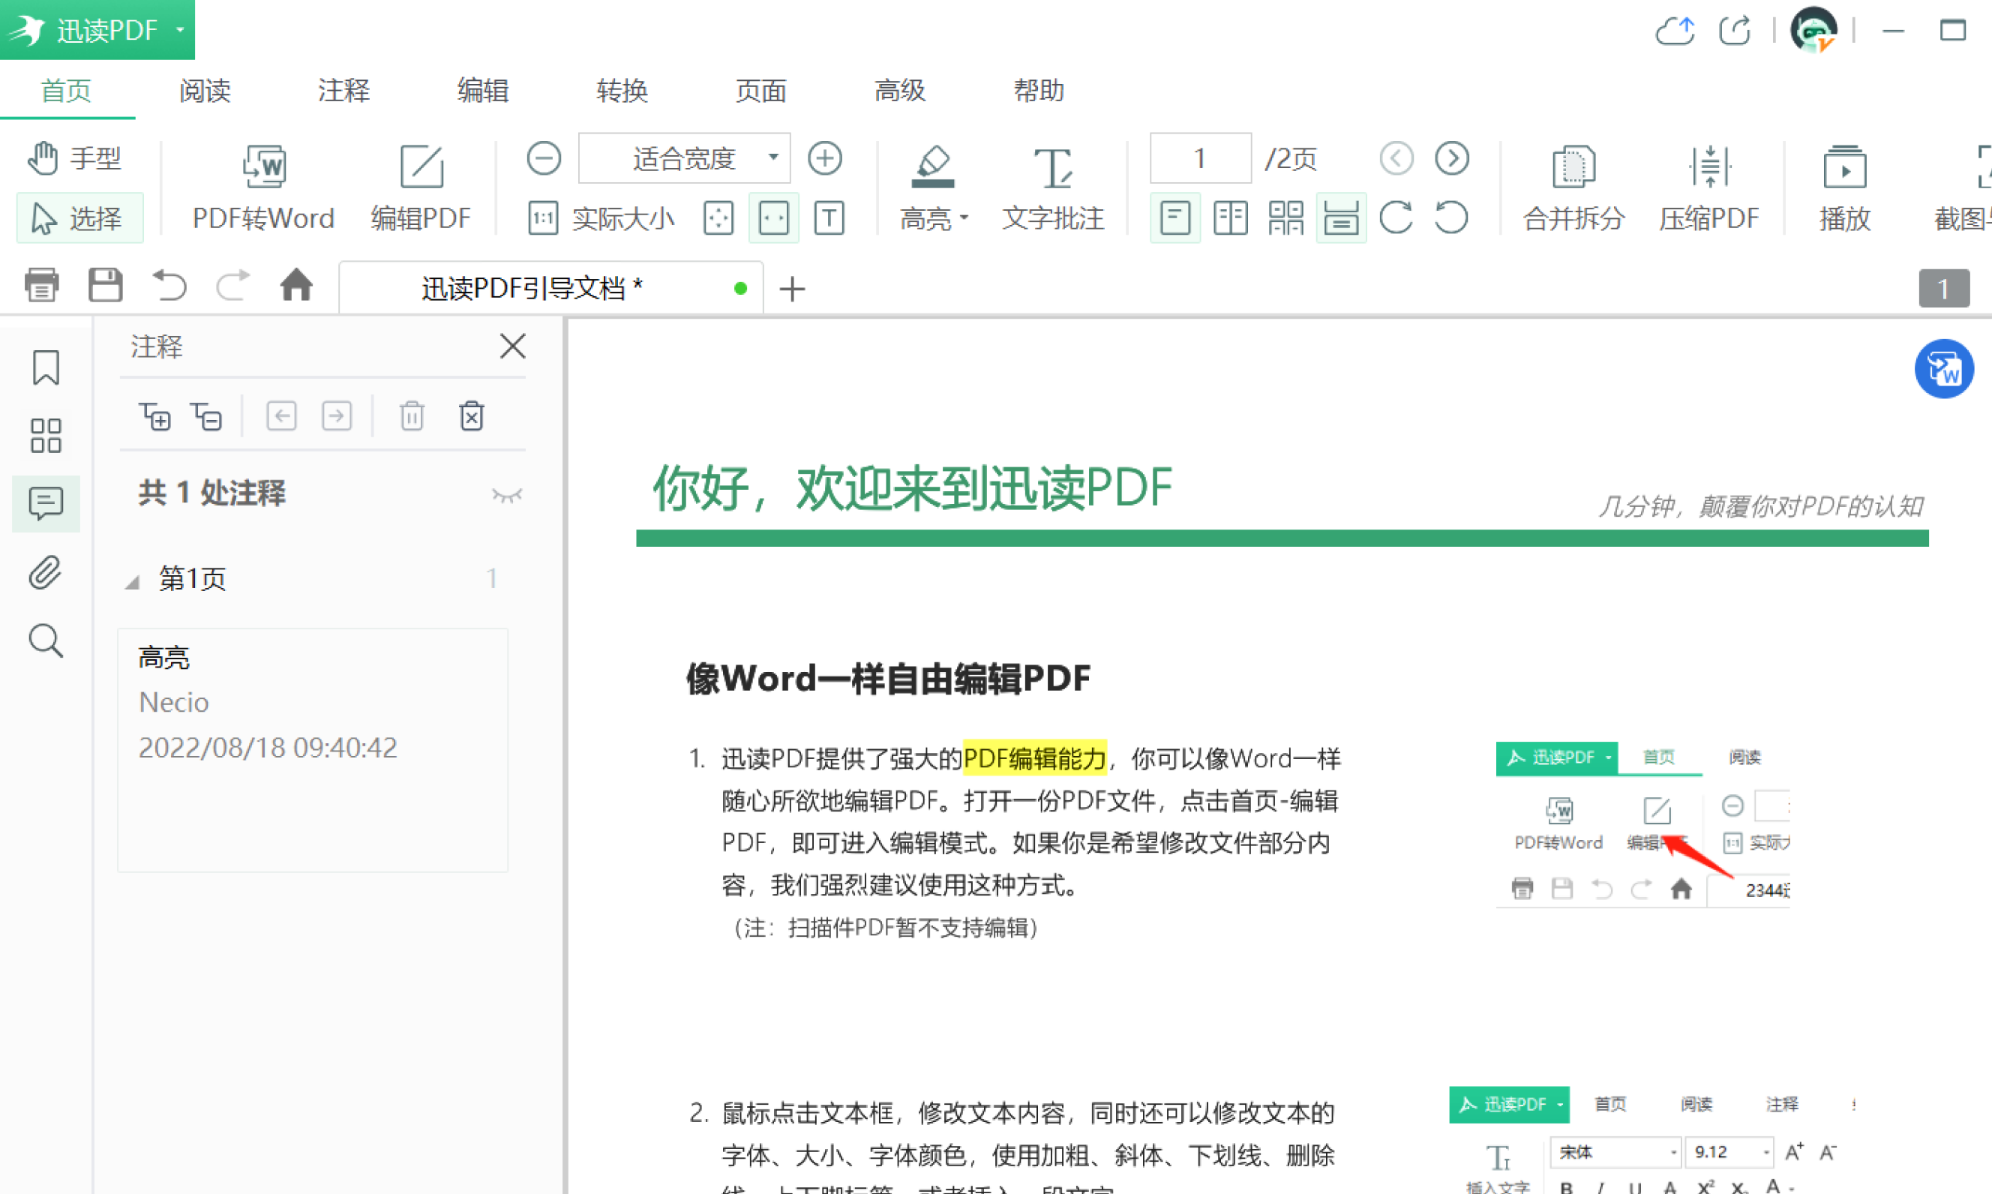Screen dimensions: 1992x1194
Task: Start 播放 slideshow mode
Action: [x=1844, y=187]
